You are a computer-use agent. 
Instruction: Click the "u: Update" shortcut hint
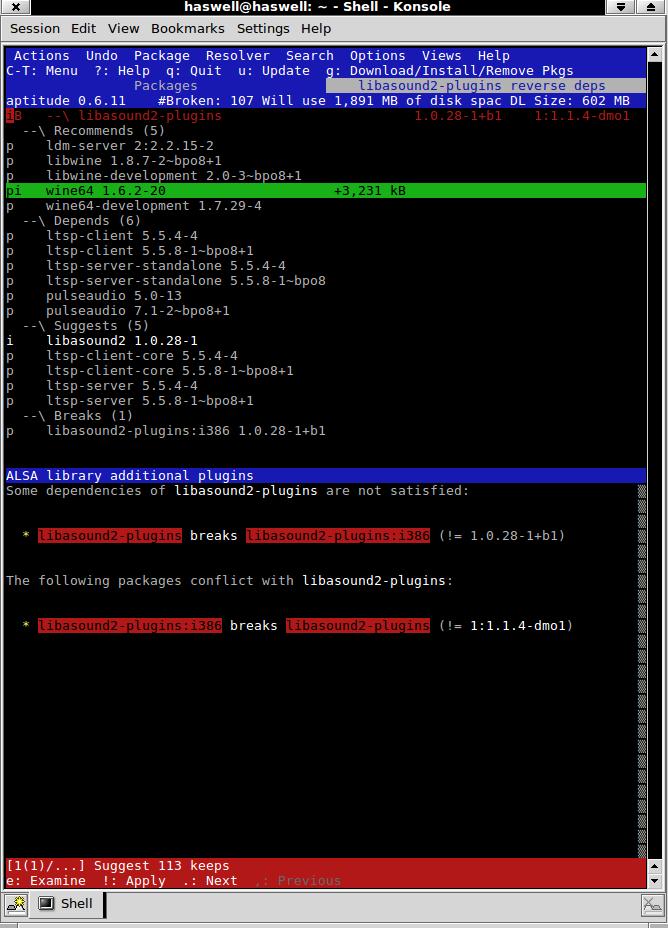click(x=273, y=70)
